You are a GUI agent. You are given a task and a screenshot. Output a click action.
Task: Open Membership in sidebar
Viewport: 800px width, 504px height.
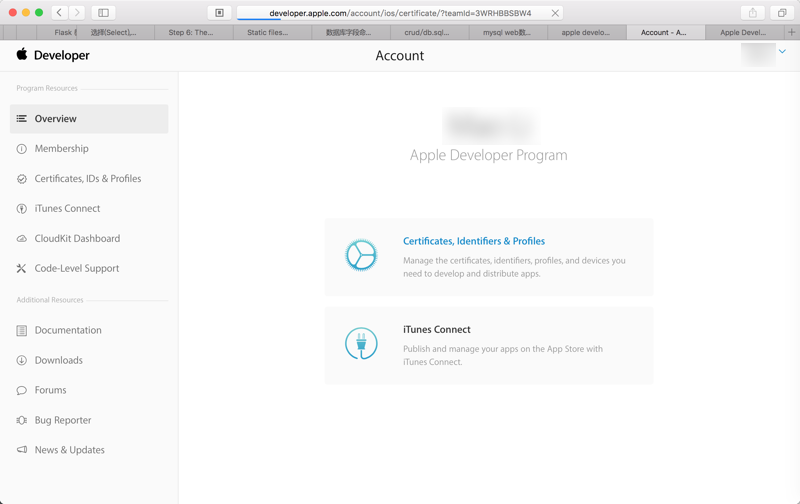tap(61, 148)
